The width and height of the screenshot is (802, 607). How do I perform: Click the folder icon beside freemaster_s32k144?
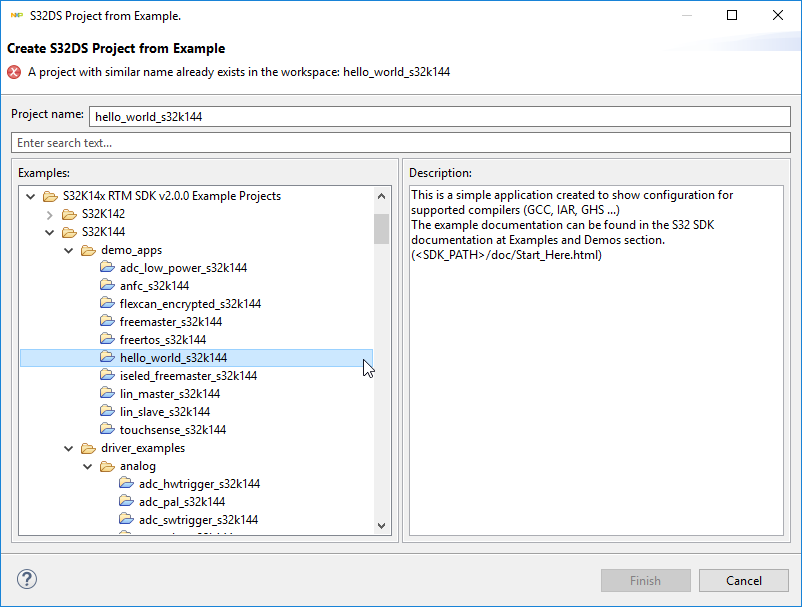tap(107, 322)
